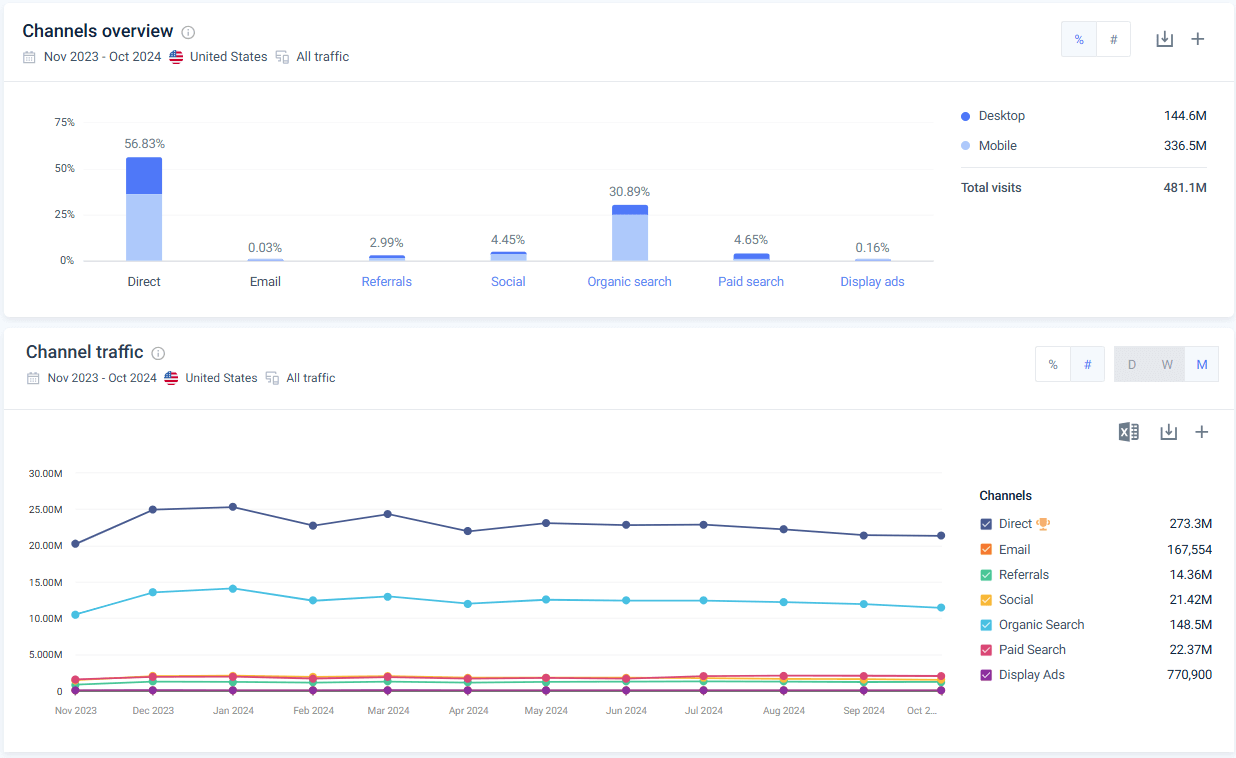1236x758 pixels.
Task: Click the info icon next to Channels overview
Action: coord(188,31)
